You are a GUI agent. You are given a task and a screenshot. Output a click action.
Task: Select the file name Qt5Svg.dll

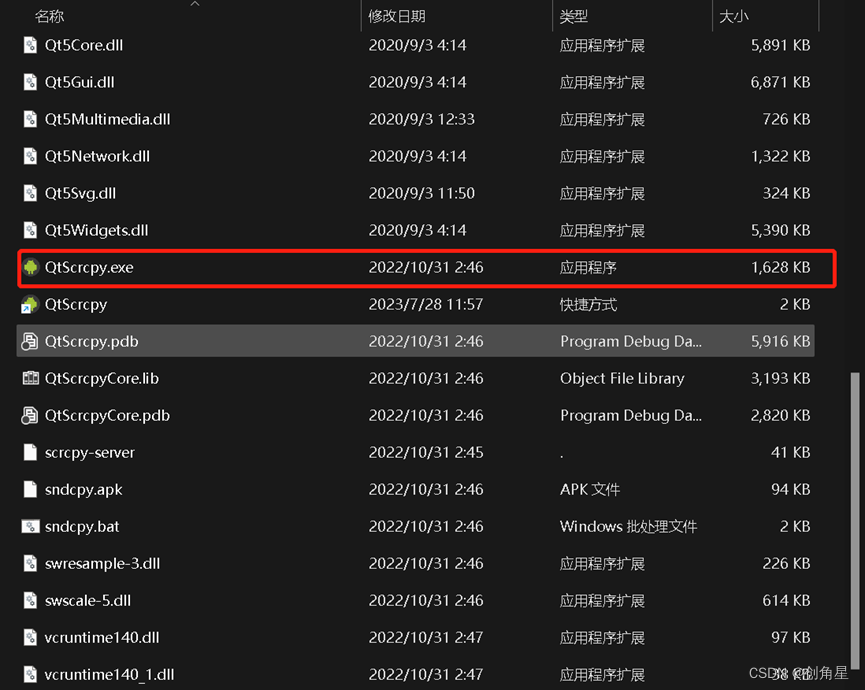[81, 193]
